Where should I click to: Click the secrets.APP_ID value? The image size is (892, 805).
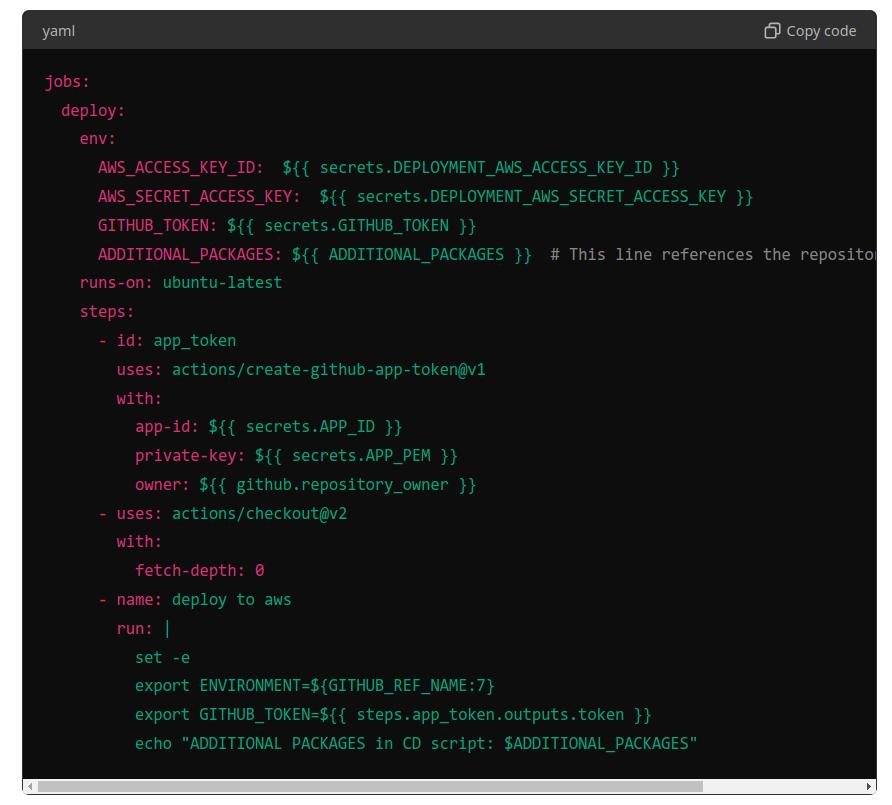click(x=310, y=427)
